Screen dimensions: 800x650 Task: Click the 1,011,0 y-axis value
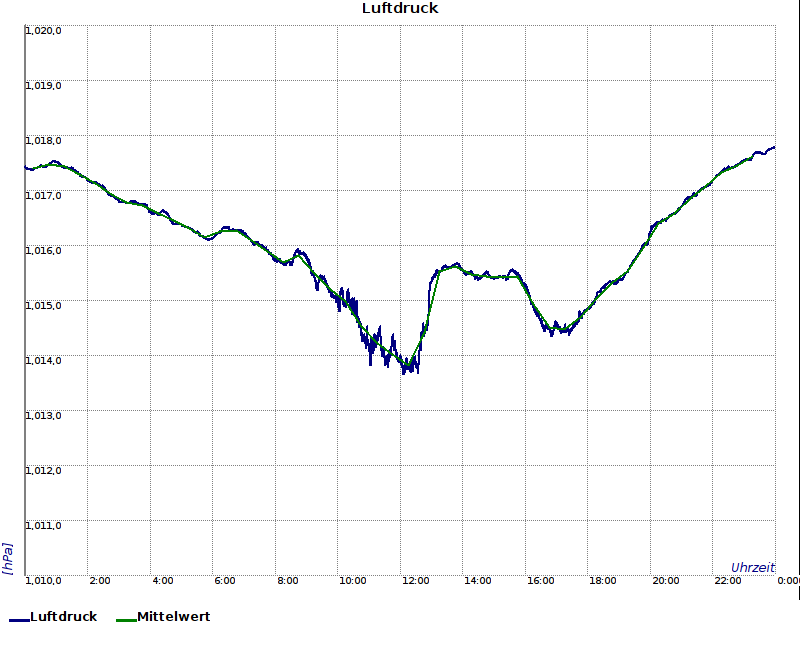pyautogui.click(x=43, y=526)
